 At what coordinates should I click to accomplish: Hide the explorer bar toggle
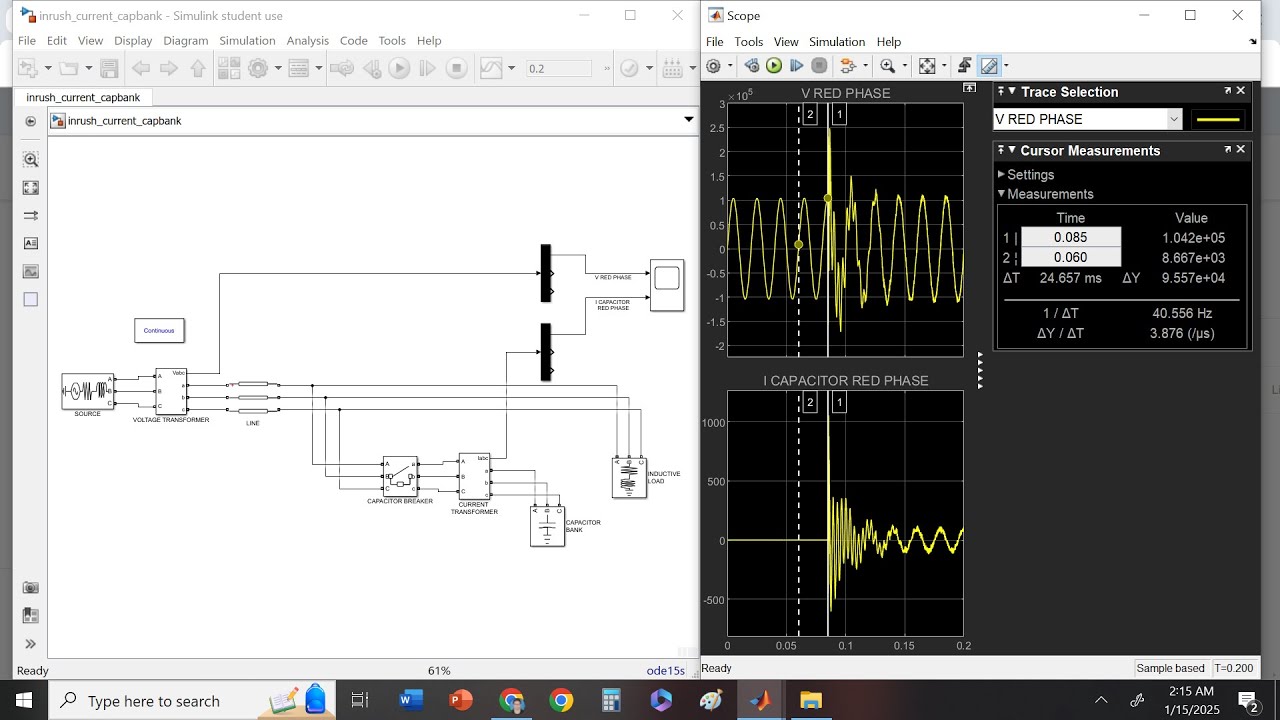click(x=30, y=121)
